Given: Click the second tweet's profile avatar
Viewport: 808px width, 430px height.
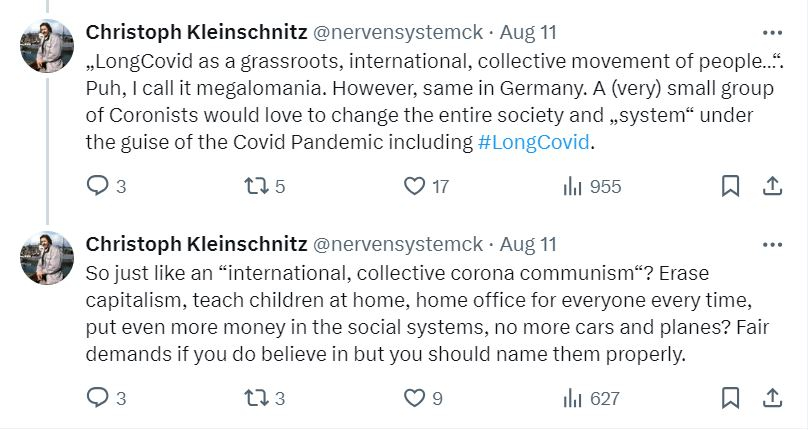Looking at the screenshot, I should [47, 258].
